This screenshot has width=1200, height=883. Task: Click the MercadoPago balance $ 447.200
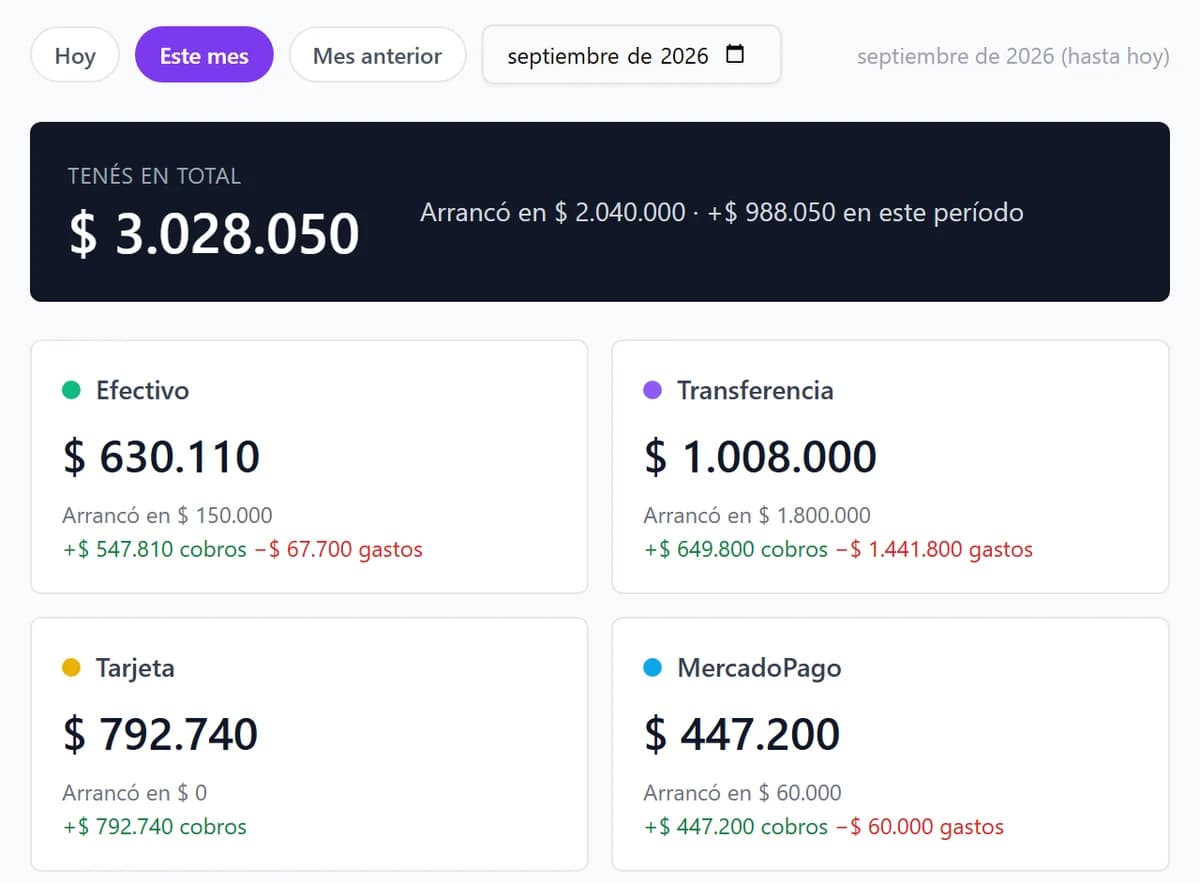coord(741,734)
